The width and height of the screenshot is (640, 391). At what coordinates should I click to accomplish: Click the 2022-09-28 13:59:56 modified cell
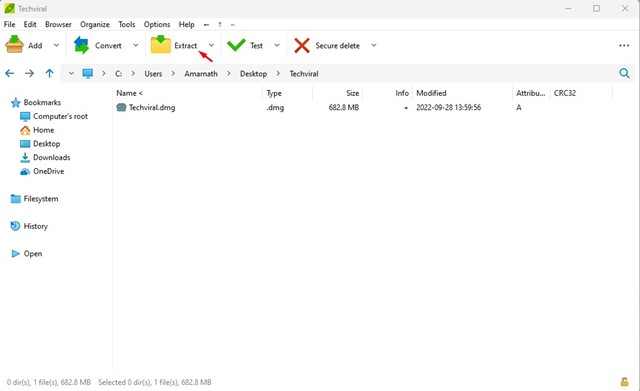click(x=449, y=108)
